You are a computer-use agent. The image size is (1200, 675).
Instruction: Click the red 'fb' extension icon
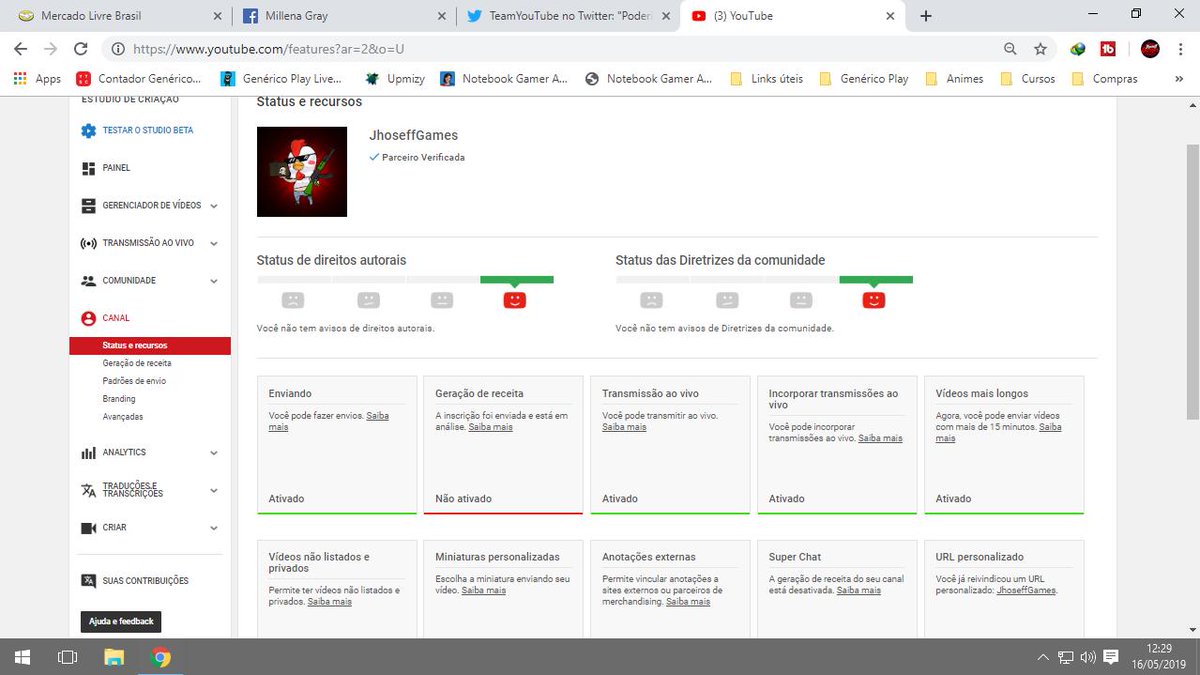pos(1108,48)
